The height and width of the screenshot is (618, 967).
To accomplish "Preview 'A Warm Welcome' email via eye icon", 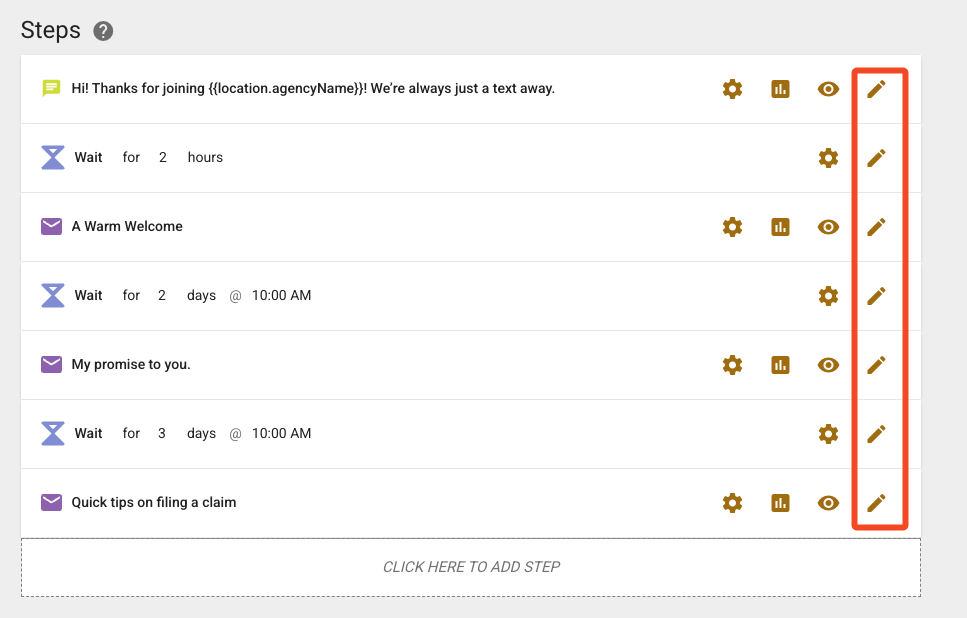I will 828,227.
